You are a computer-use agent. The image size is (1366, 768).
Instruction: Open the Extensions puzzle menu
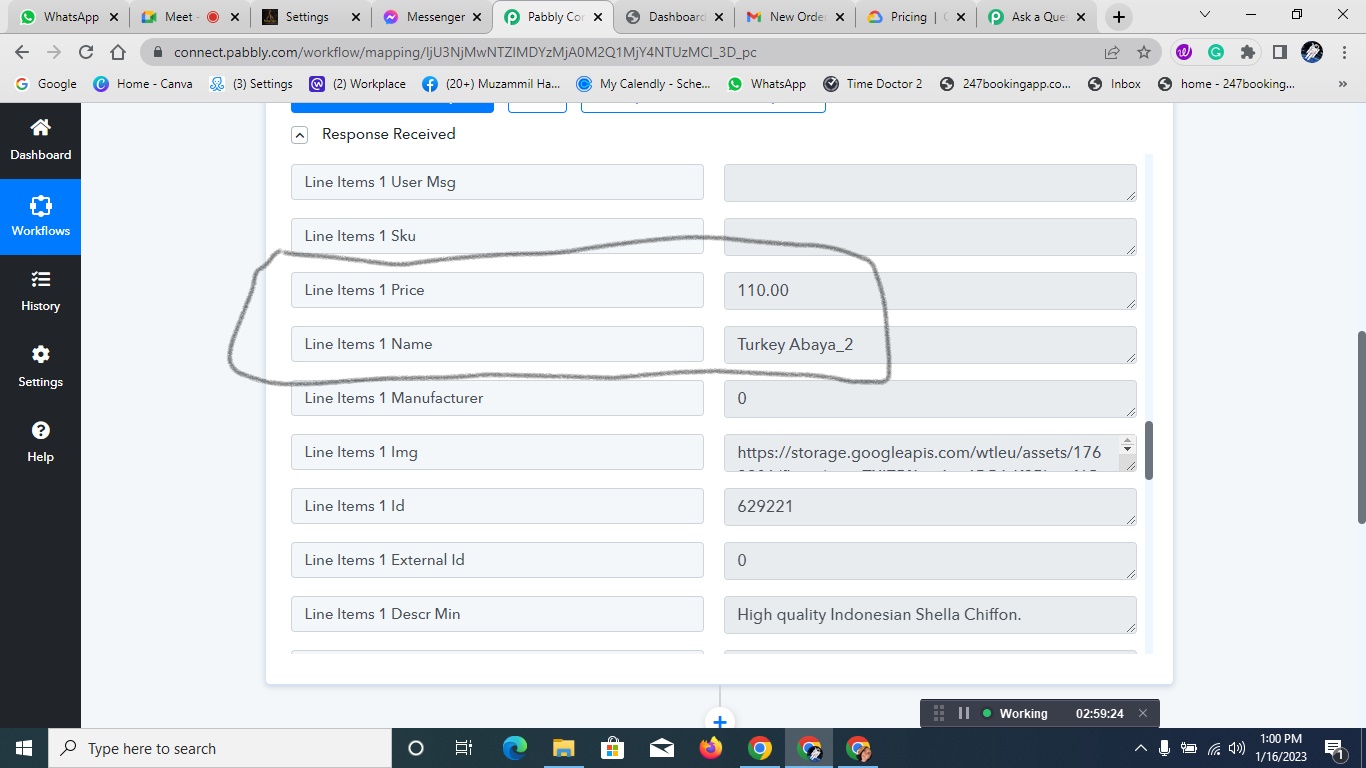[x=1247, y=52]
